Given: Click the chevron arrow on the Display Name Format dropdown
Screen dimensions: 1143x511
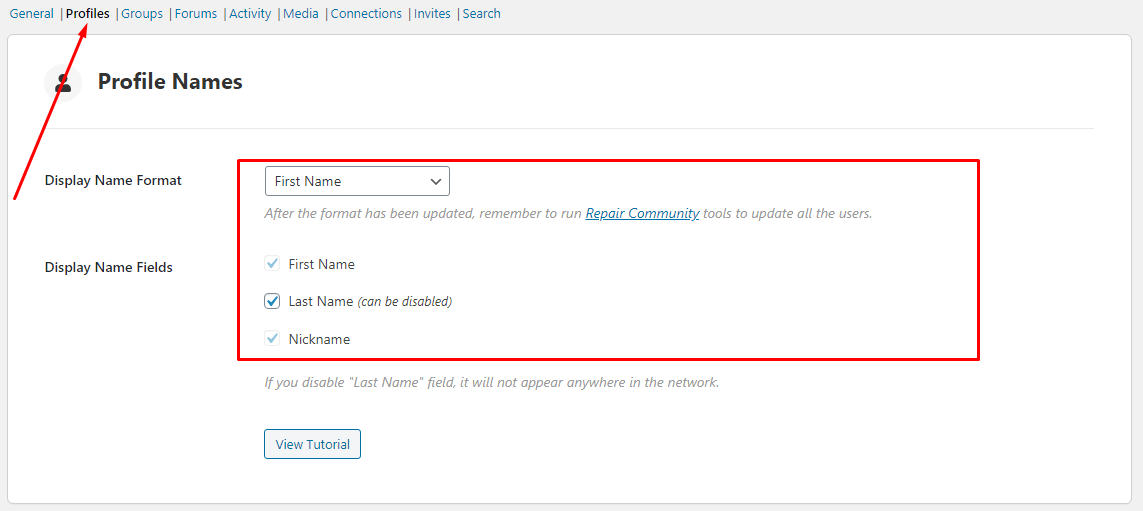Looking at the screenshot, I should pyautogui.click(x=436, y=182).
